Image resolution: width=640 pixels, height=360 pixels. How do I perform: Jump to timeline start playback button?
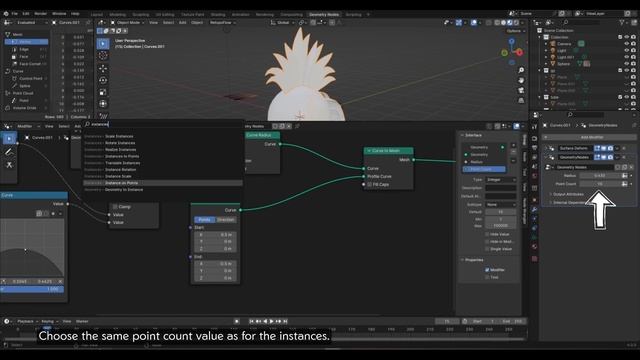pos(251,322)
